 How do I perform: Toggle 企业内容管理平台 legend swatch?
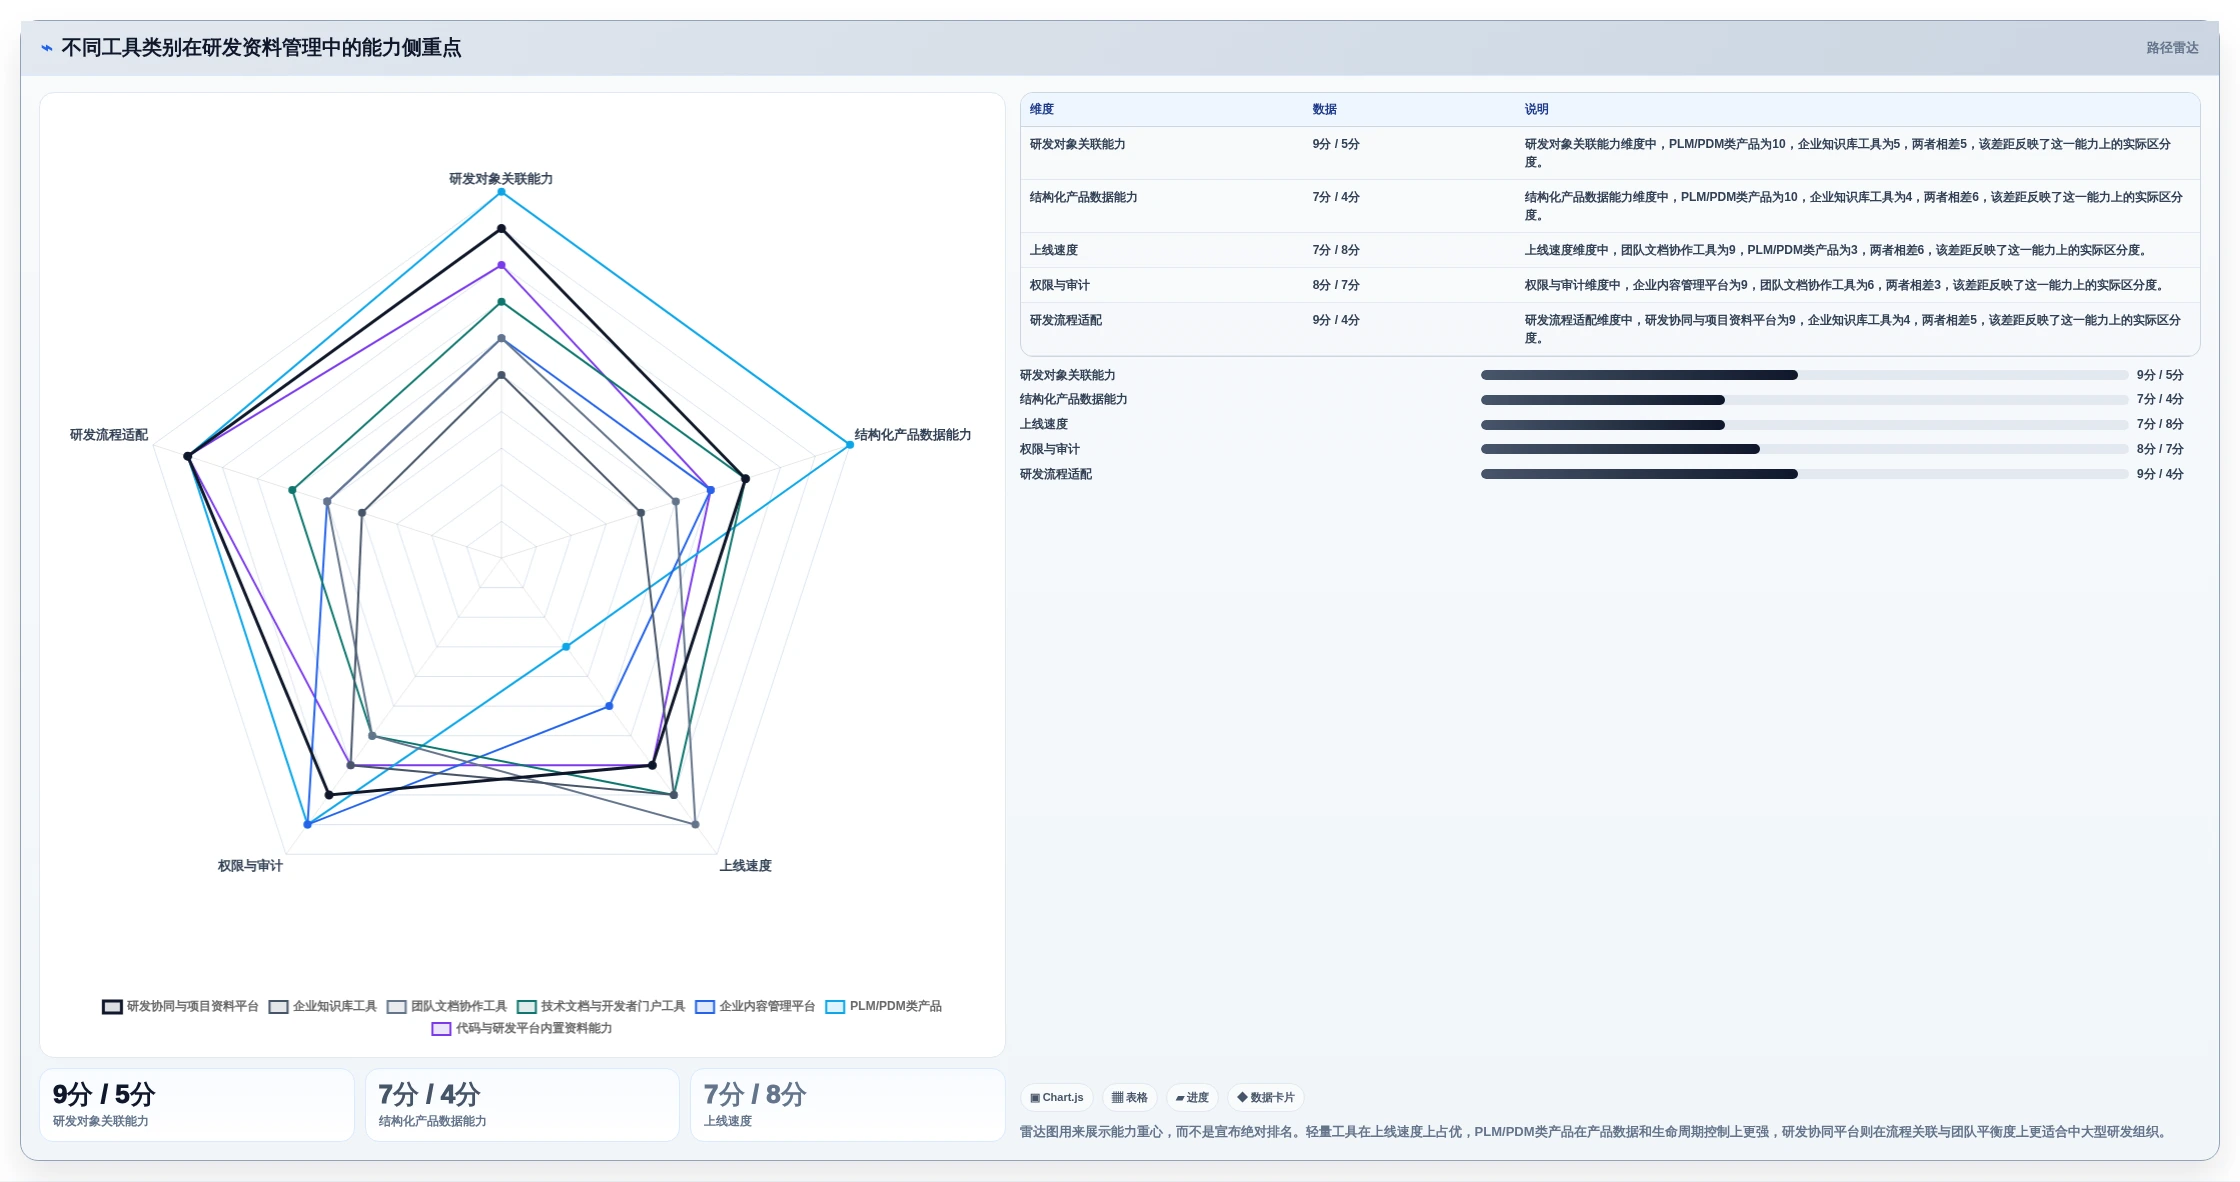pos(705,1006)
